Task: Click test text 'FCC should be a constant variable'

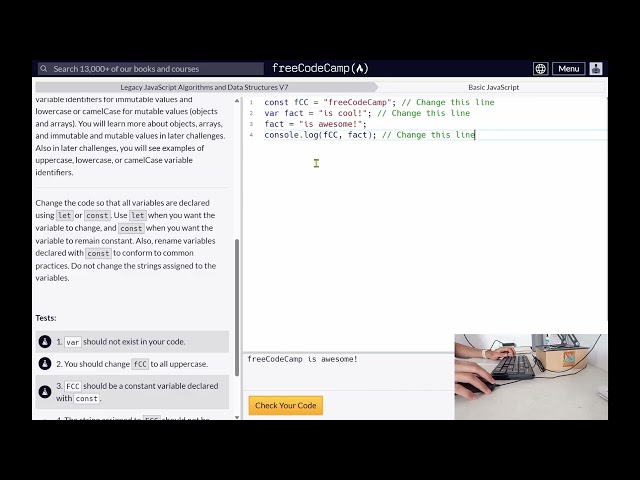Action: tap(137, 392)
